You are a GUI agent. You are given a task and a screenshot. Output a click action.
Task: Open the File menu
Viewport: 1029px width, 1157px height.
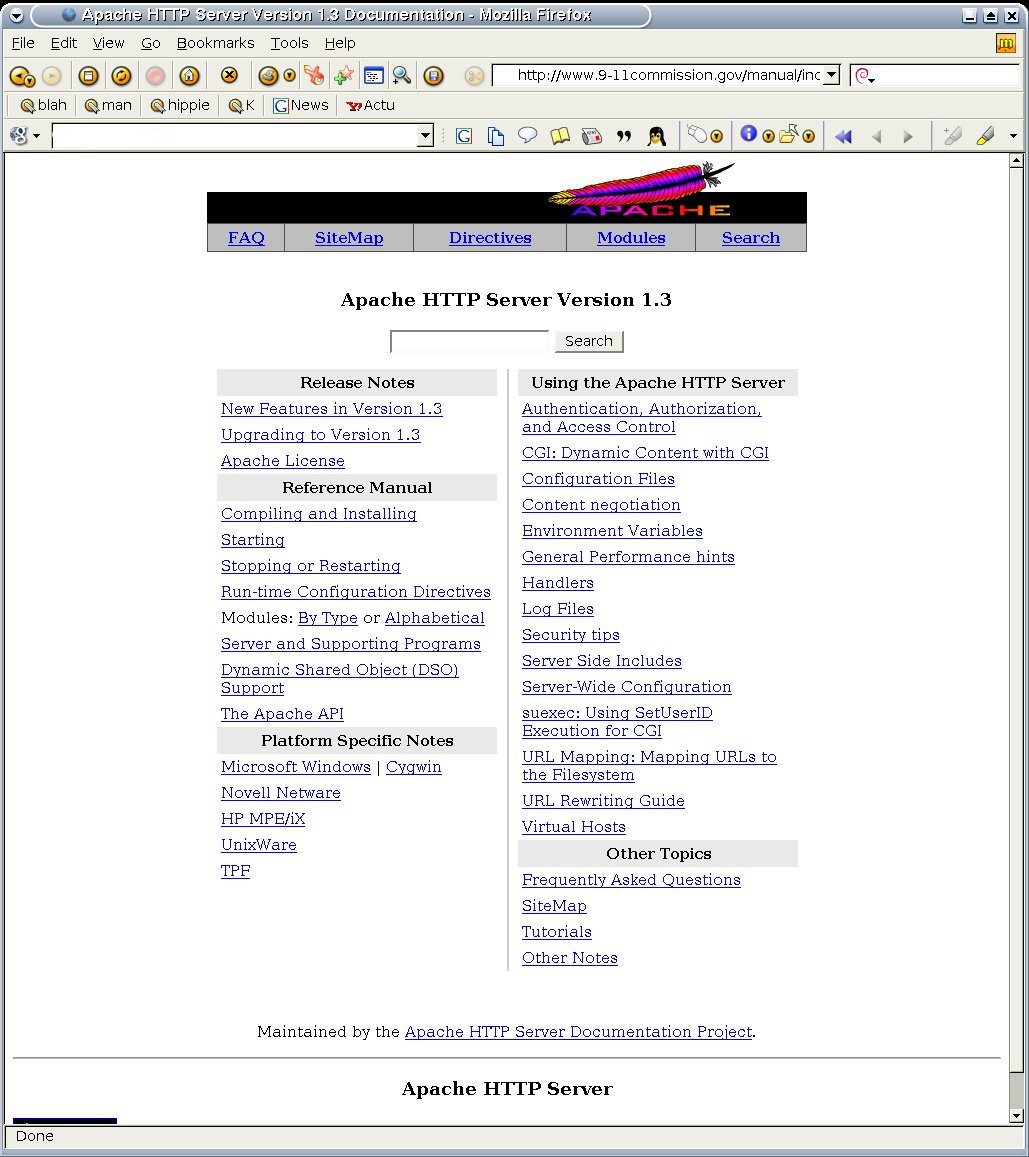click(23, 44)
